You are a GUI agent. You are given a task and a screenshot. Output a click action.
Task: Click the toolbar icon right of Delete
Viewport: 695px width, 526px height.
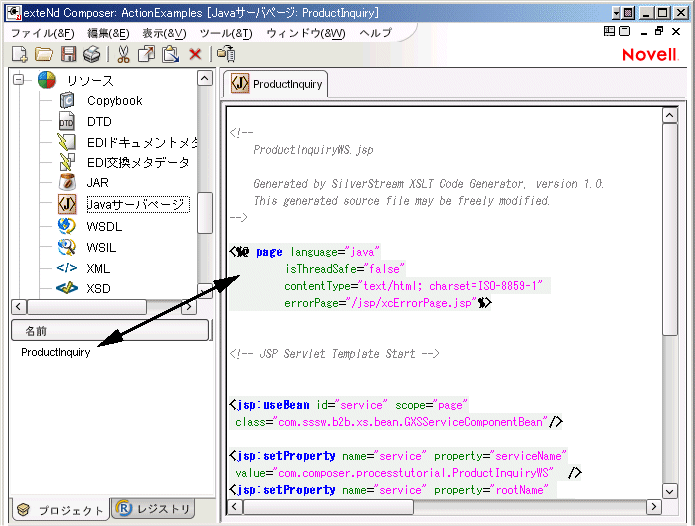[x=226, y=54]
